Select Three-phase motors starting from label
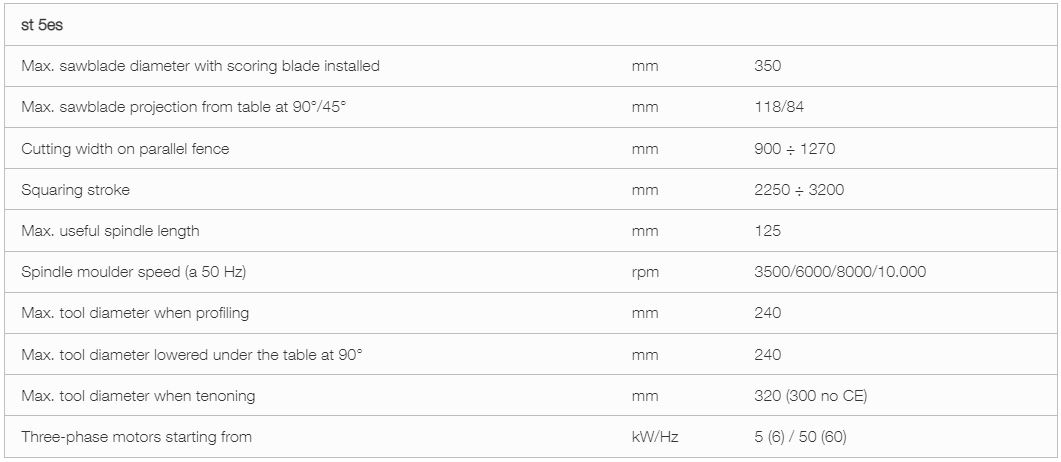The image size is (1061, 462). point(137,437)
